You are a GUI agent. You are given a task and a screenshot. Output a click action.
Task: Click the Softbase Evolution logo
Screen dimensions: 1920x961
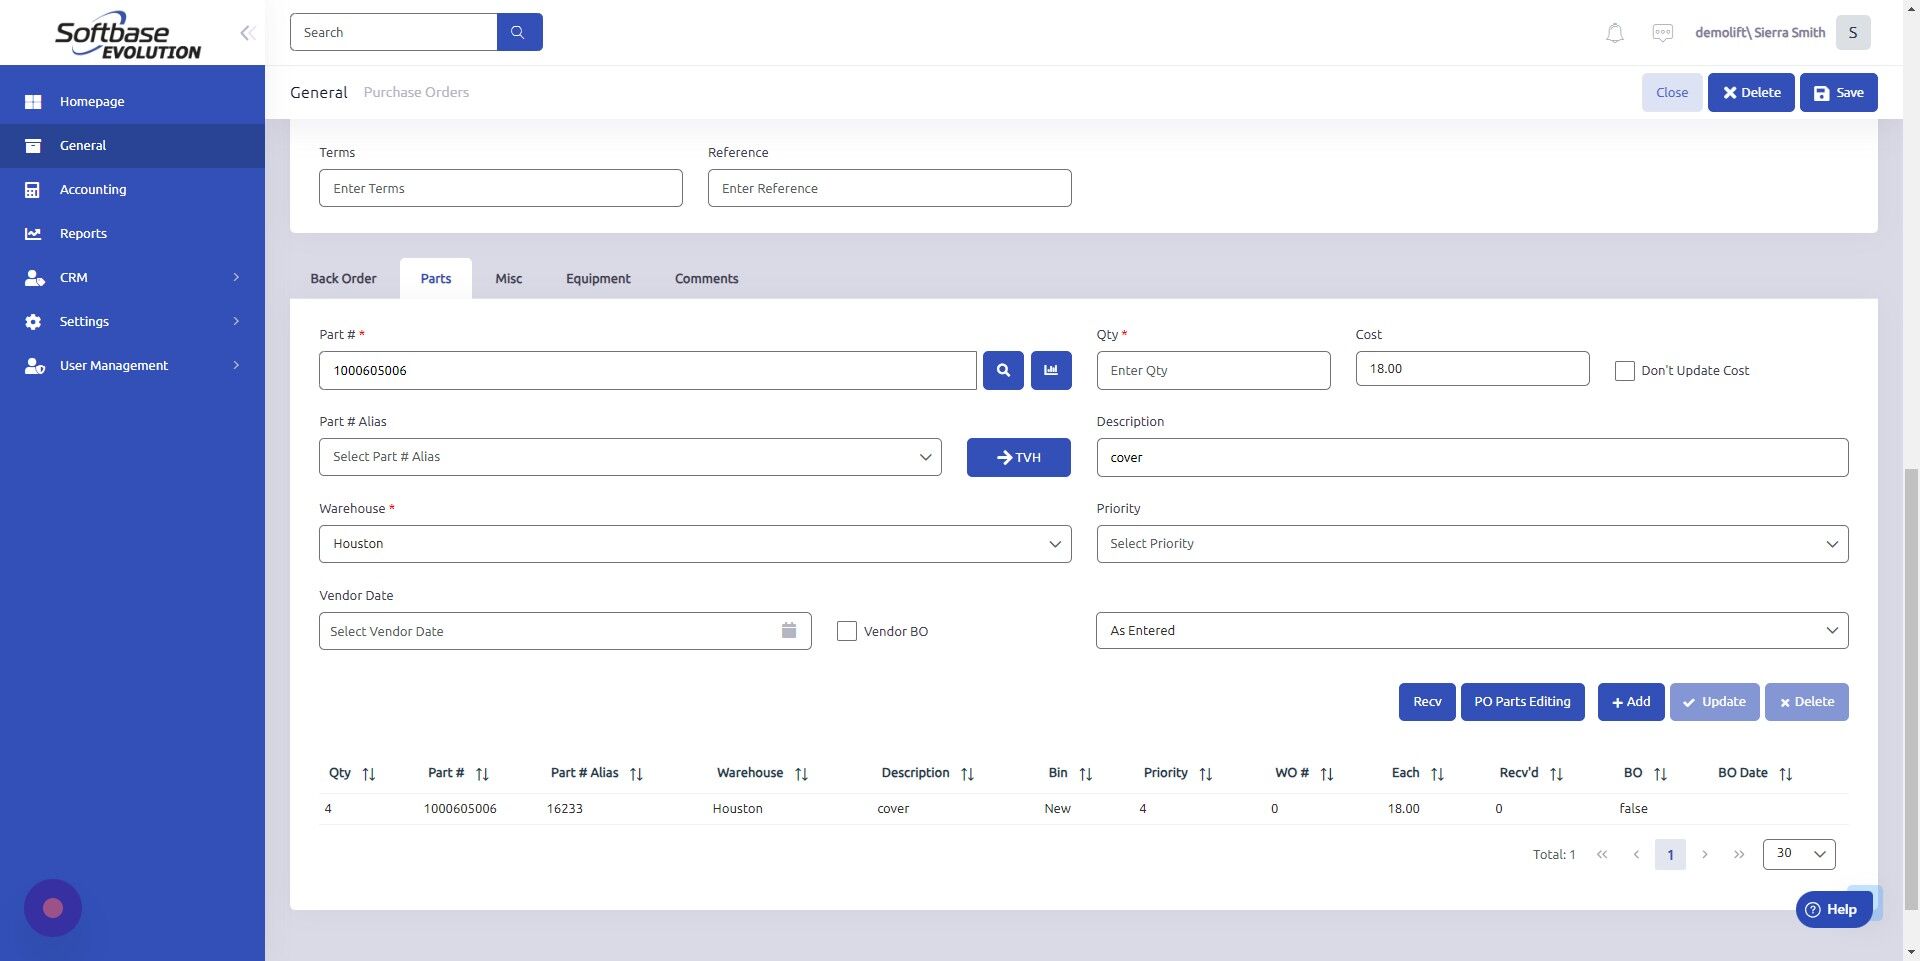tap(130, 33)
